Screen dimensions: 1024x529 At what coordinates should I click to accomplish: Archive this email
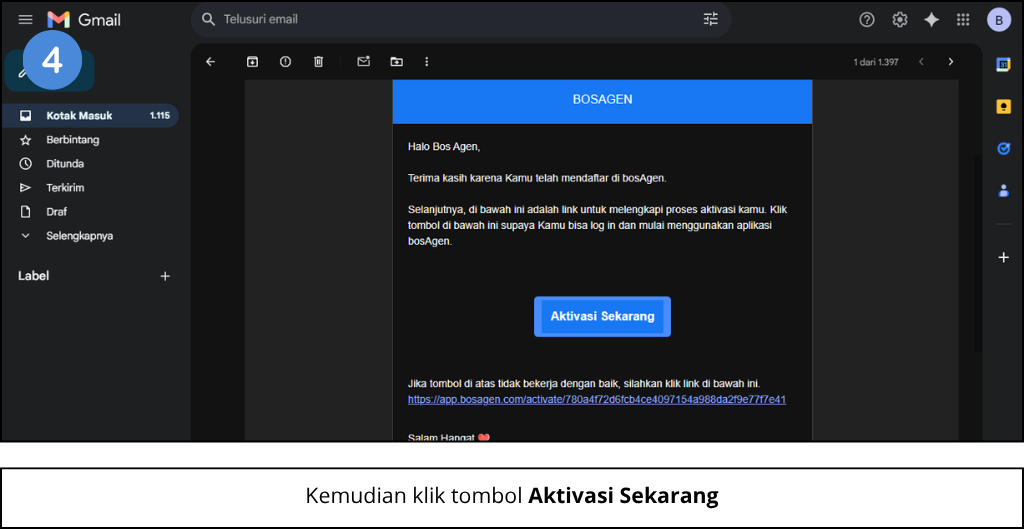252,61
